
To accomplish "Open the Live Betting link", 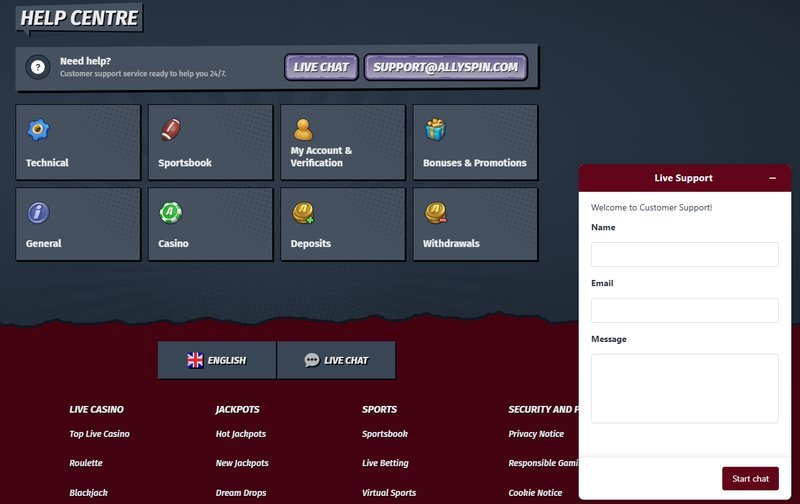I will click(x=385, y=463).
